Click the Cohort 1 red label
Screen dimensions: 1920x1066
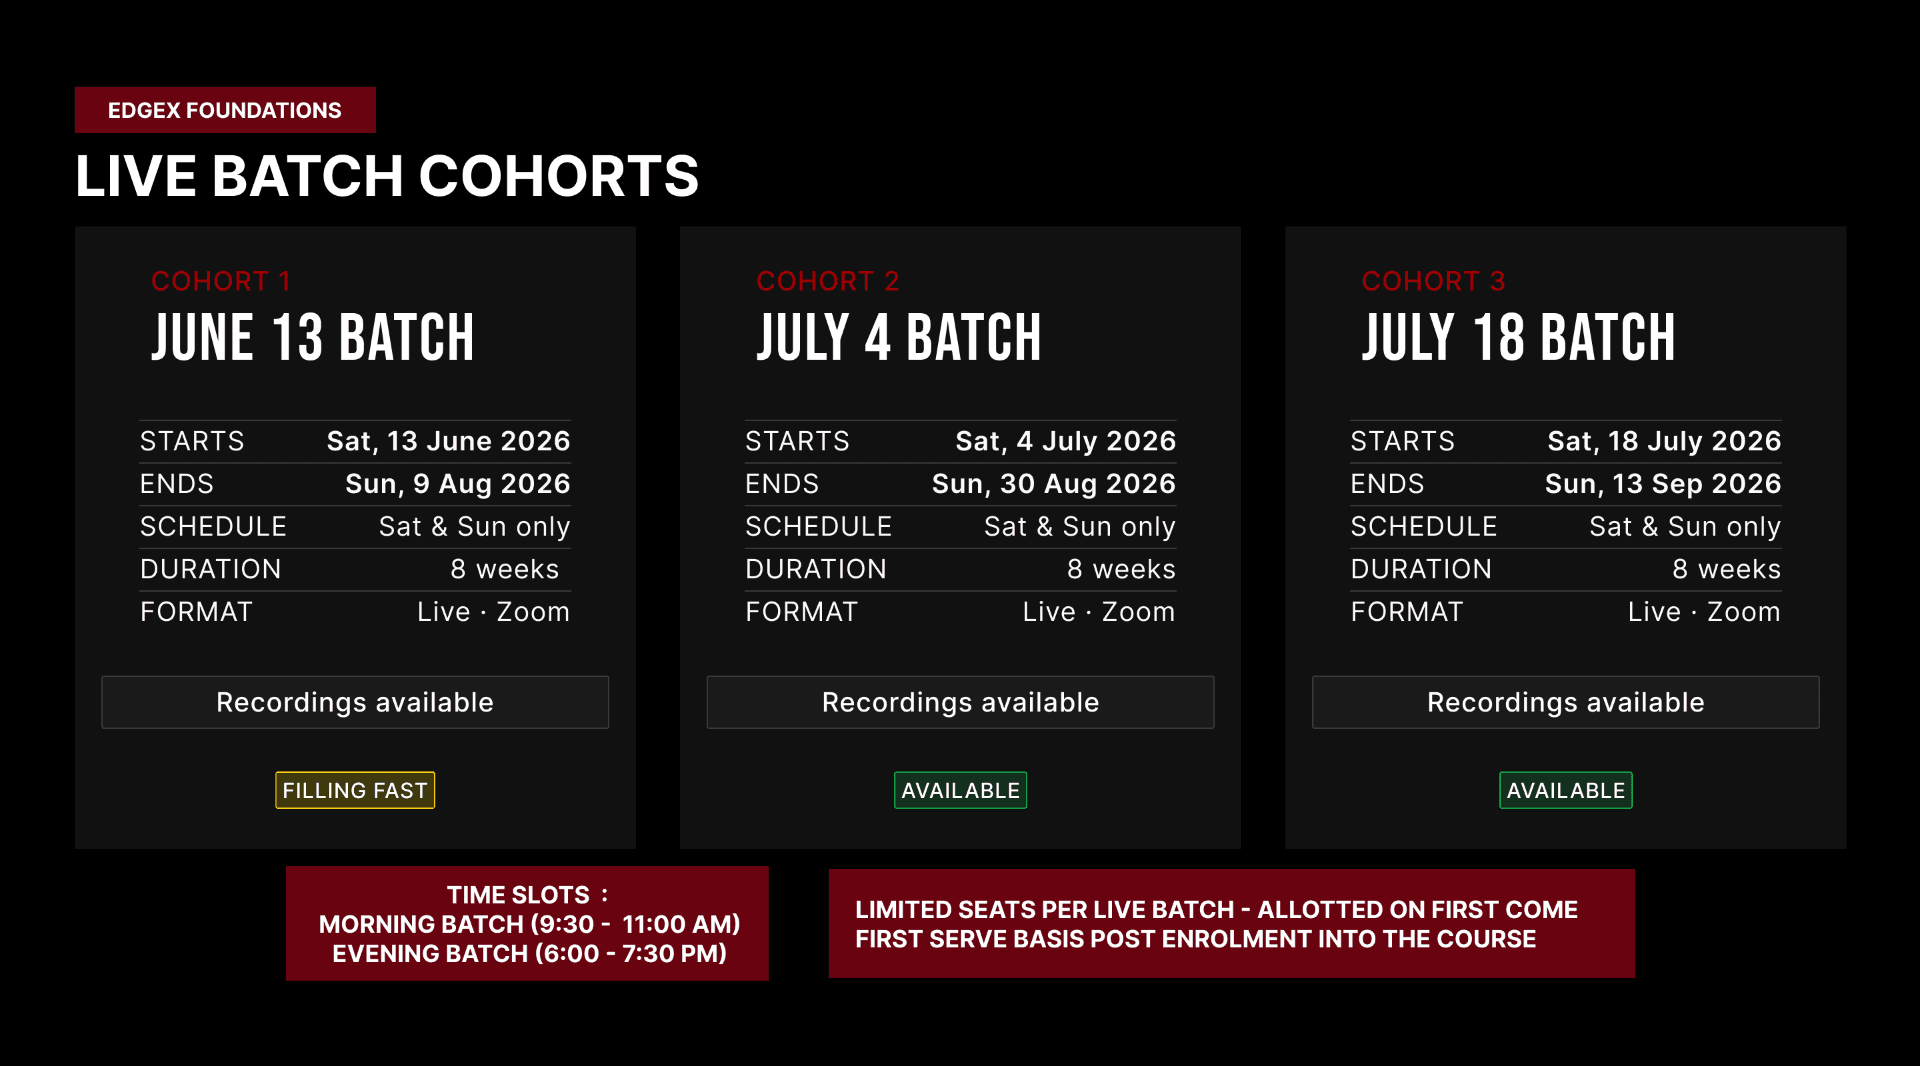(221, 281)
